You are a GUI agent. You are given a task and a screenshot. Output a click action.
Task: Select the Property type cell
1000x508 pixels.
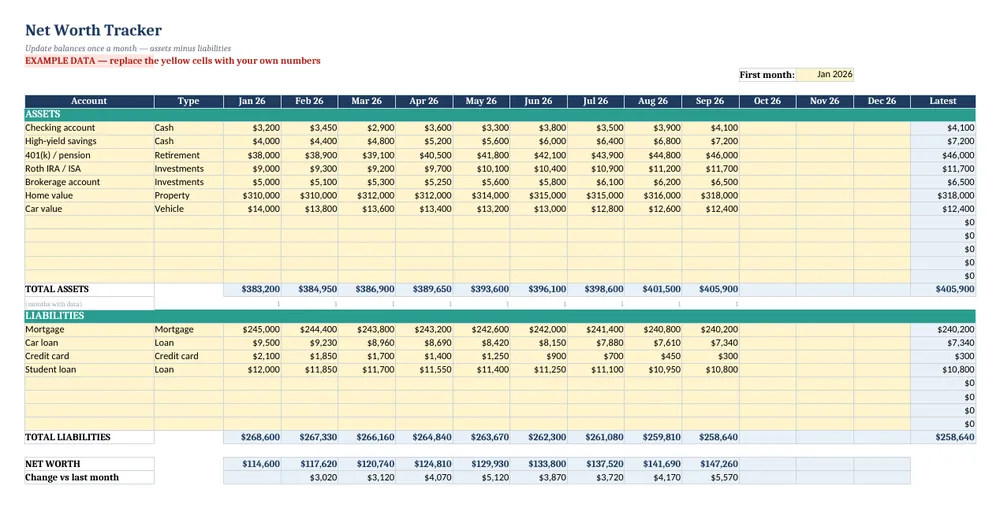(x=189, y=196)
